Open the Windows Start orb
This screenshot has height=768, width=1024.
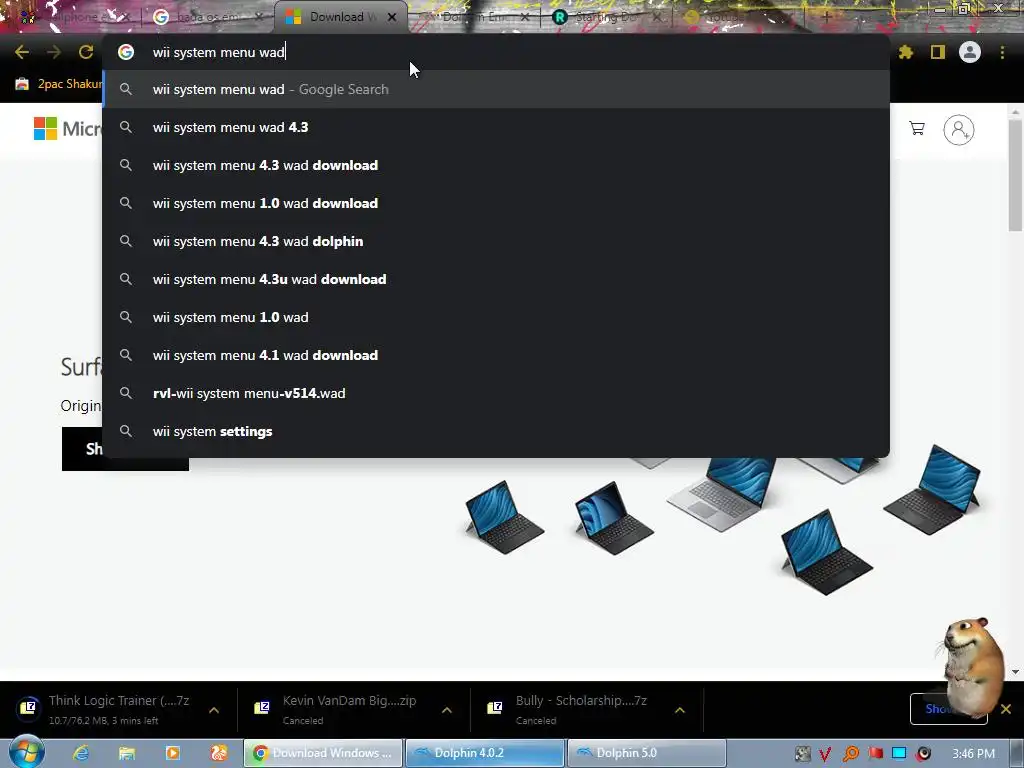[x=26, y=753]
